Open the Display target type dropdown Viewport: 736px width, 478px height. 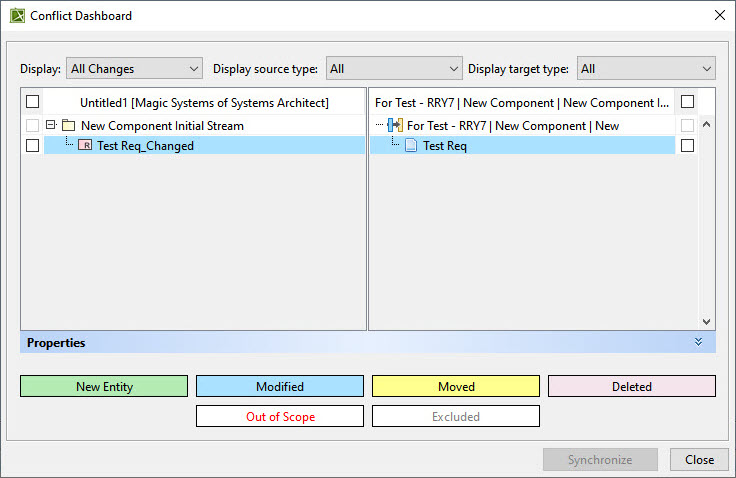[646, 69]
